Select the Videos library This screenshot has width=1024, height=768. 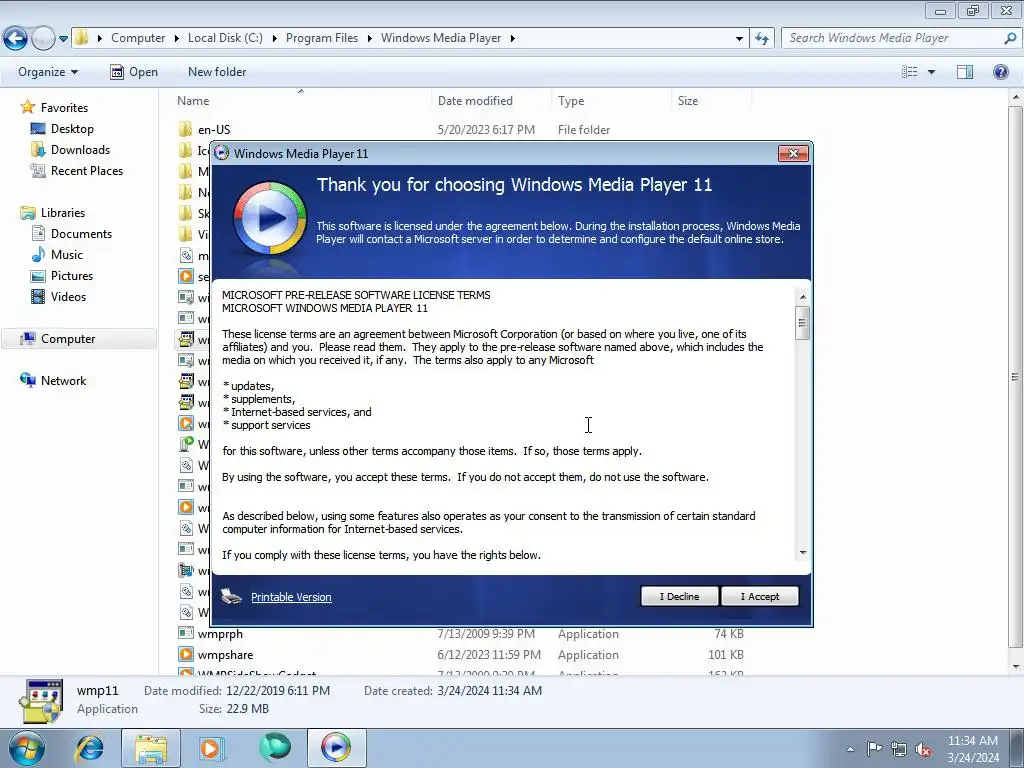(68, 296)
